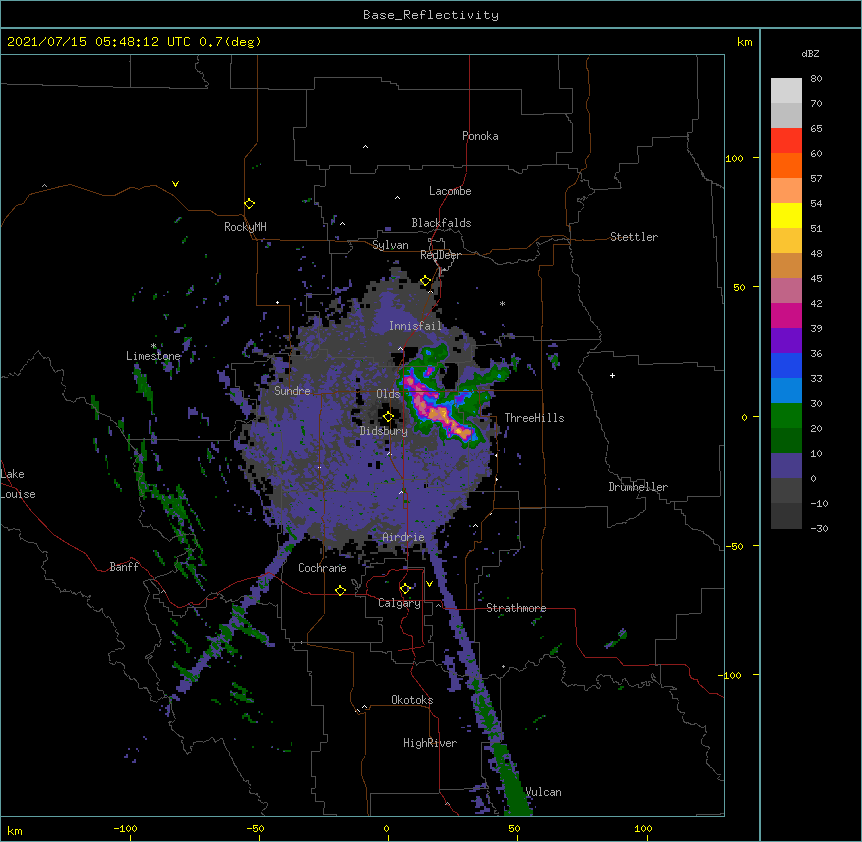The height and width of the screenshot is (842, 862).
Task: Click the Vulcan city label
Action: pyautogui.click(x=543, y=792)
